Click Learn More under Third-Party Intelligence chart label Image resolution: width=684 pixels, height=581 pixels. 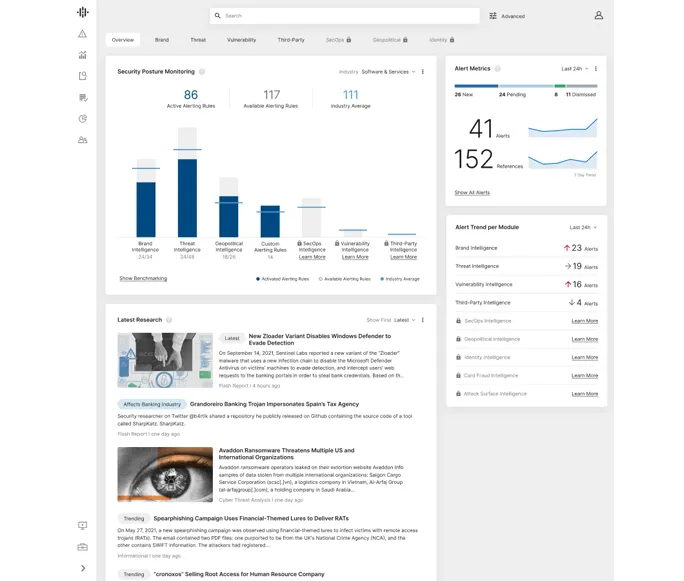[404, 257]
